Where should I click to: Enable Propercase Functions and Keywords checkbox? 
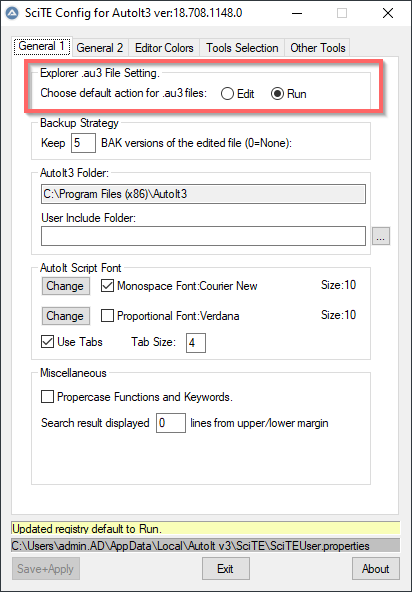tap(47, 397)
